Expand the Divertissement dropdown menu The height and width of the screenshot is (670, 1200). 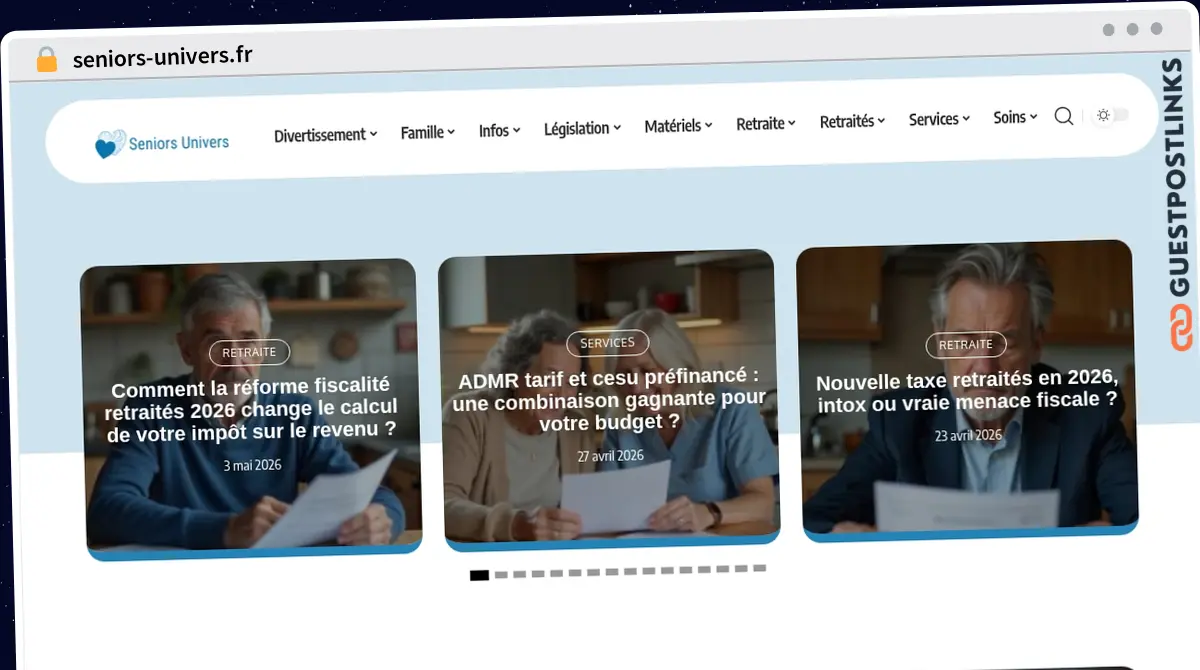click(x=326, y=135)
